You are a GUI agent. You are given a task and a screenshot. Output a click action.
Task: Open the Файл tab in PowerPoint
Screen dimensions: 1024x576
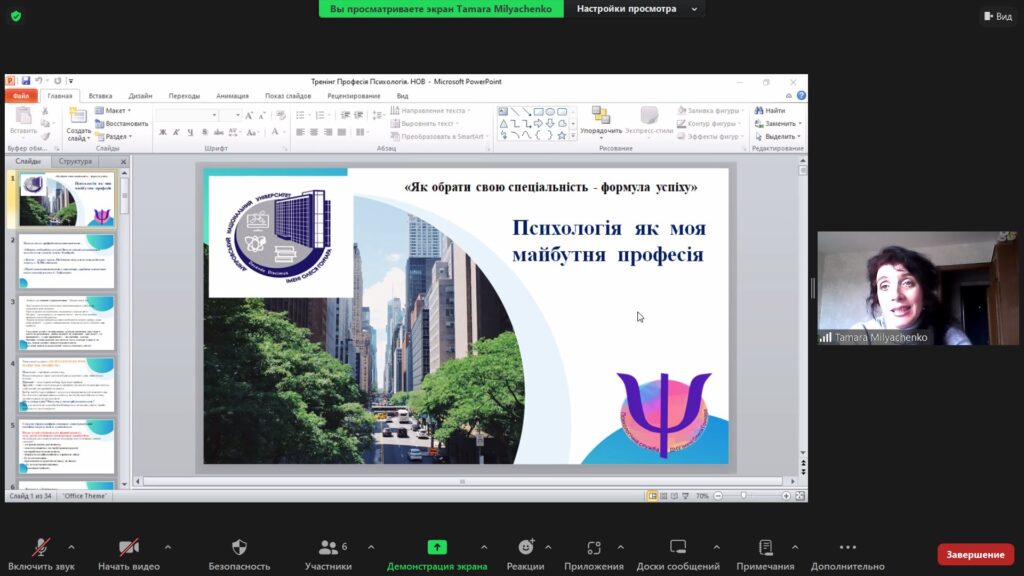[21, 96]
